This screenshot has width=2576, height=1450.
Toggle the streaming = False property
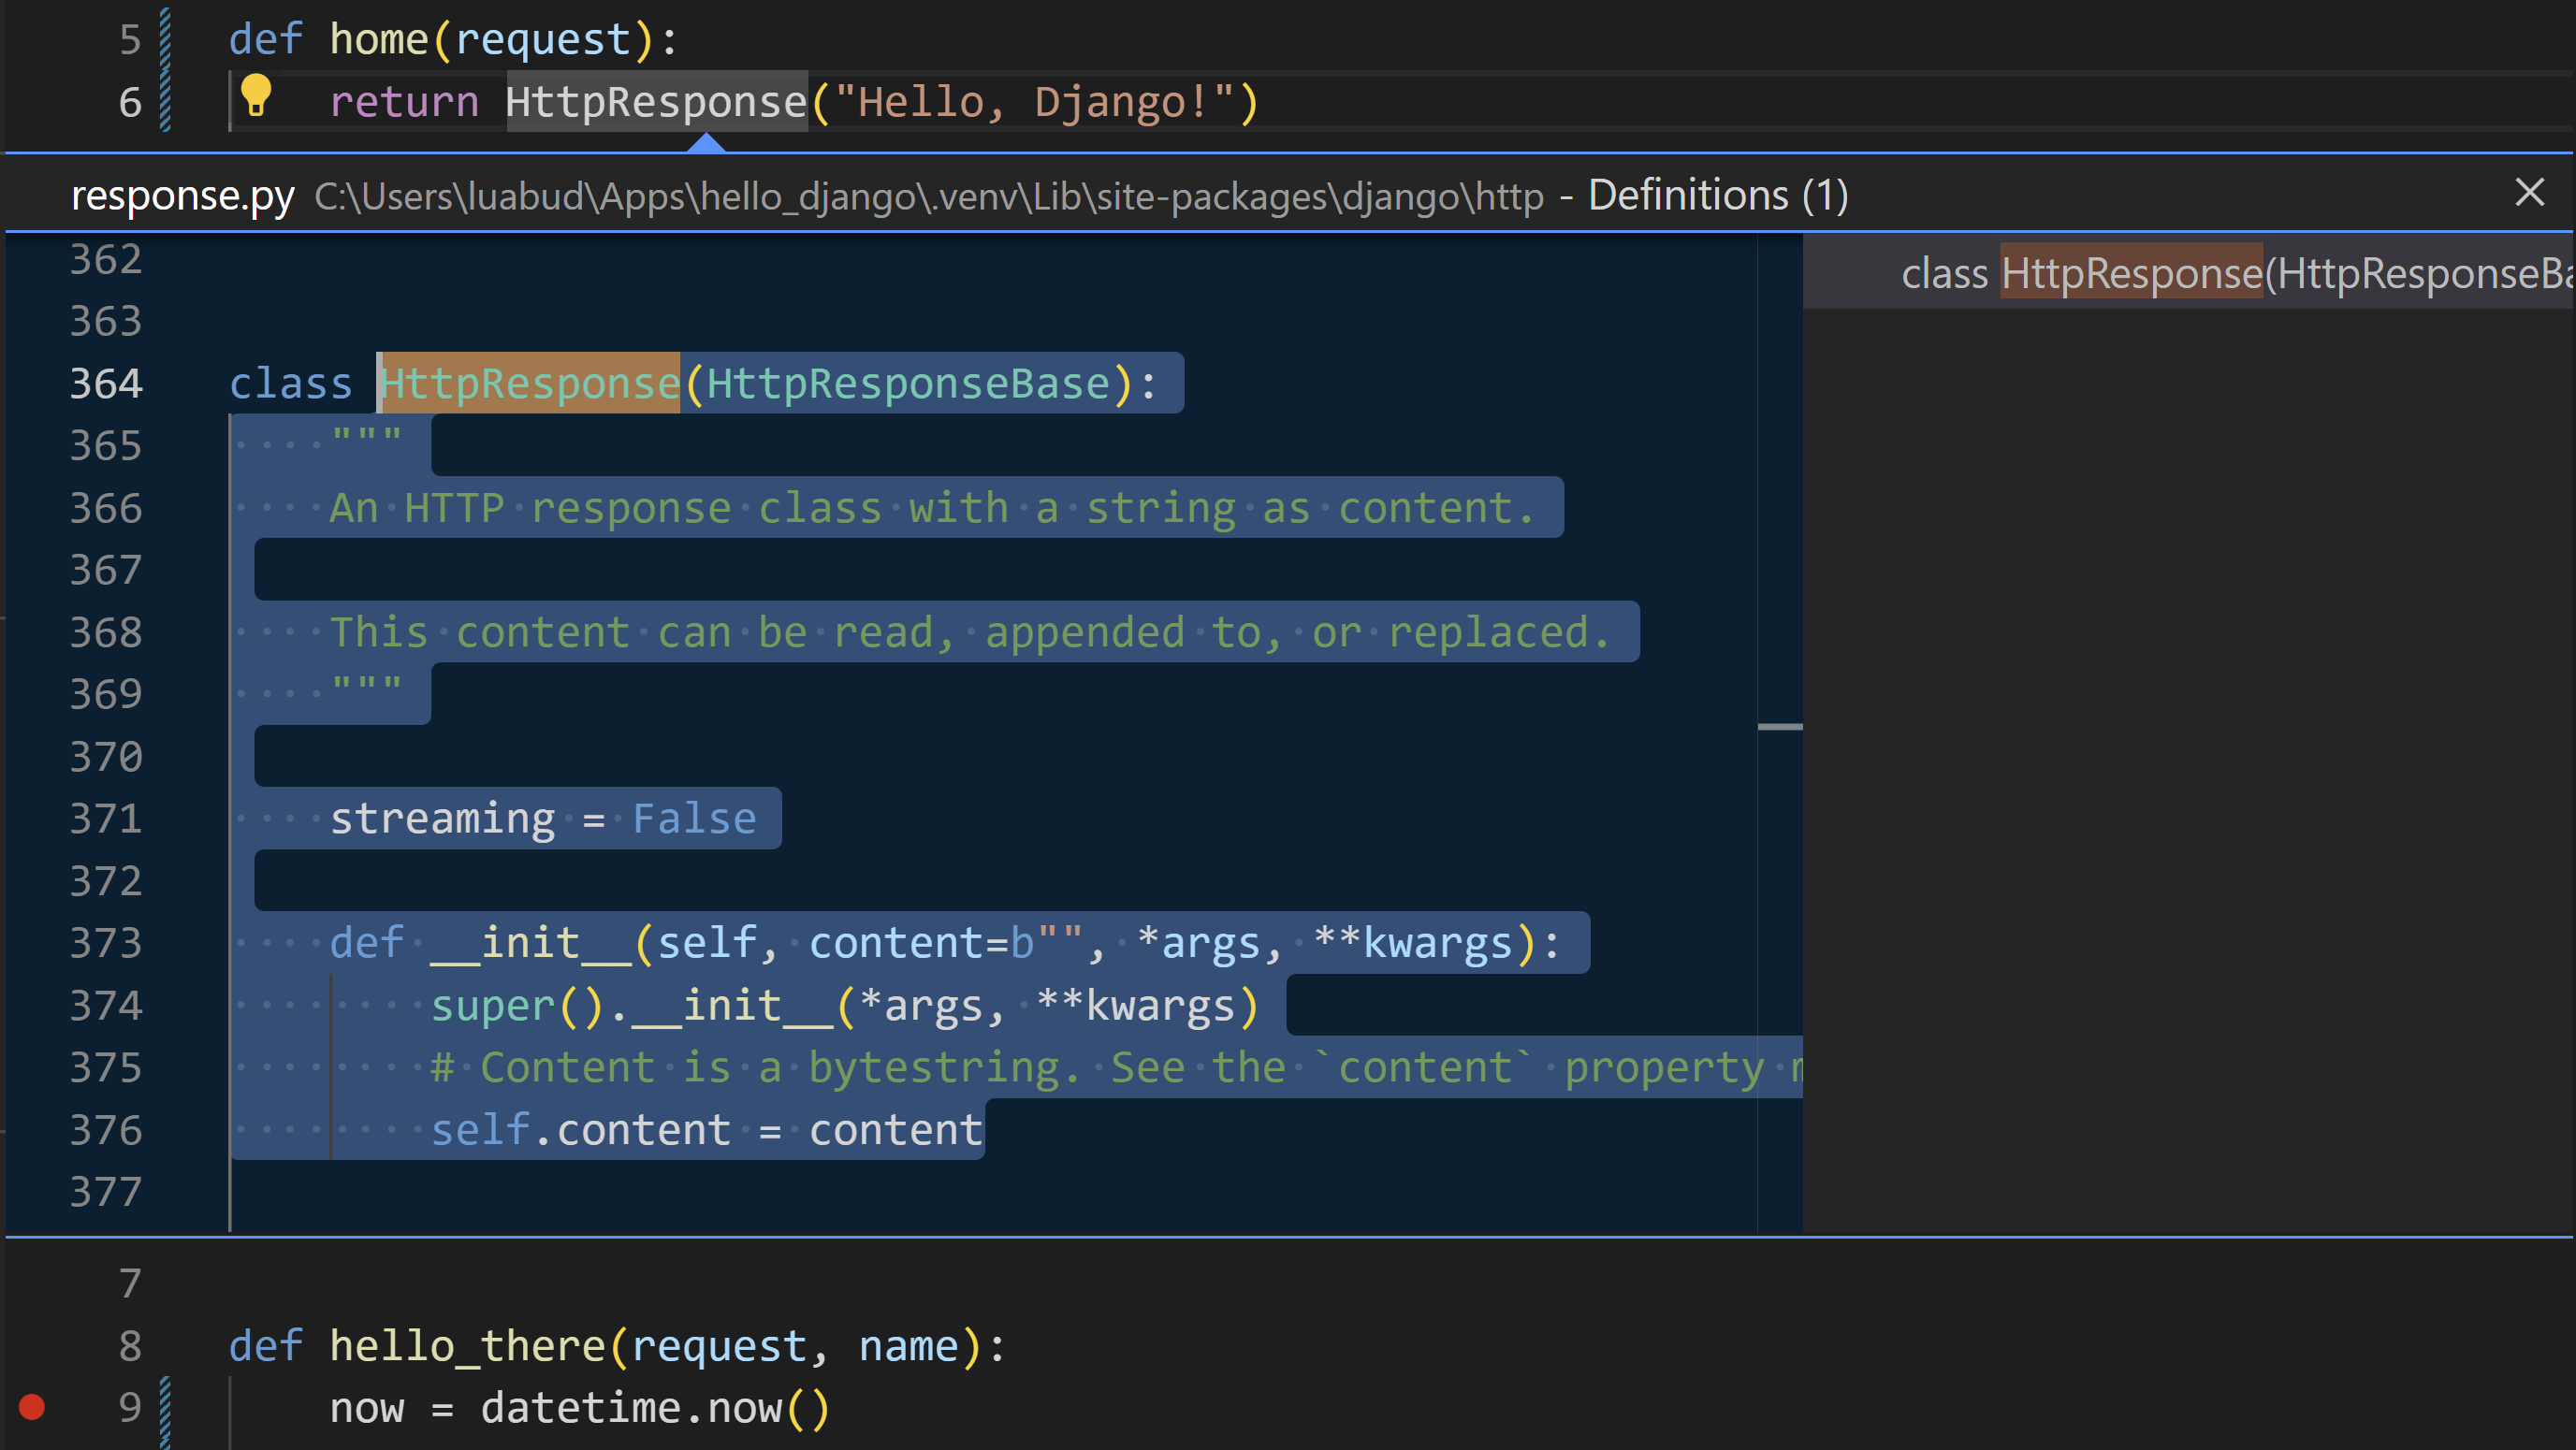coord(543,817)
